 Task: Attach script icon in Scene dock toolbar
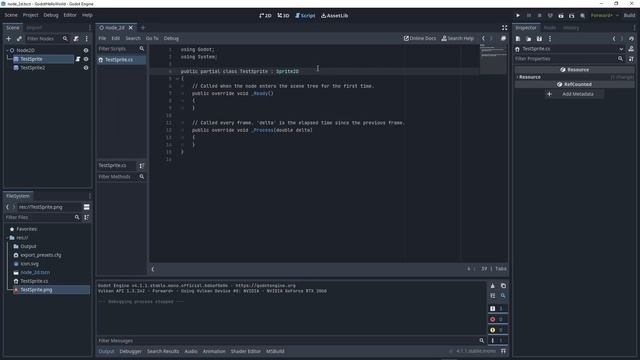pyautogui.click(x=76, y=39)
